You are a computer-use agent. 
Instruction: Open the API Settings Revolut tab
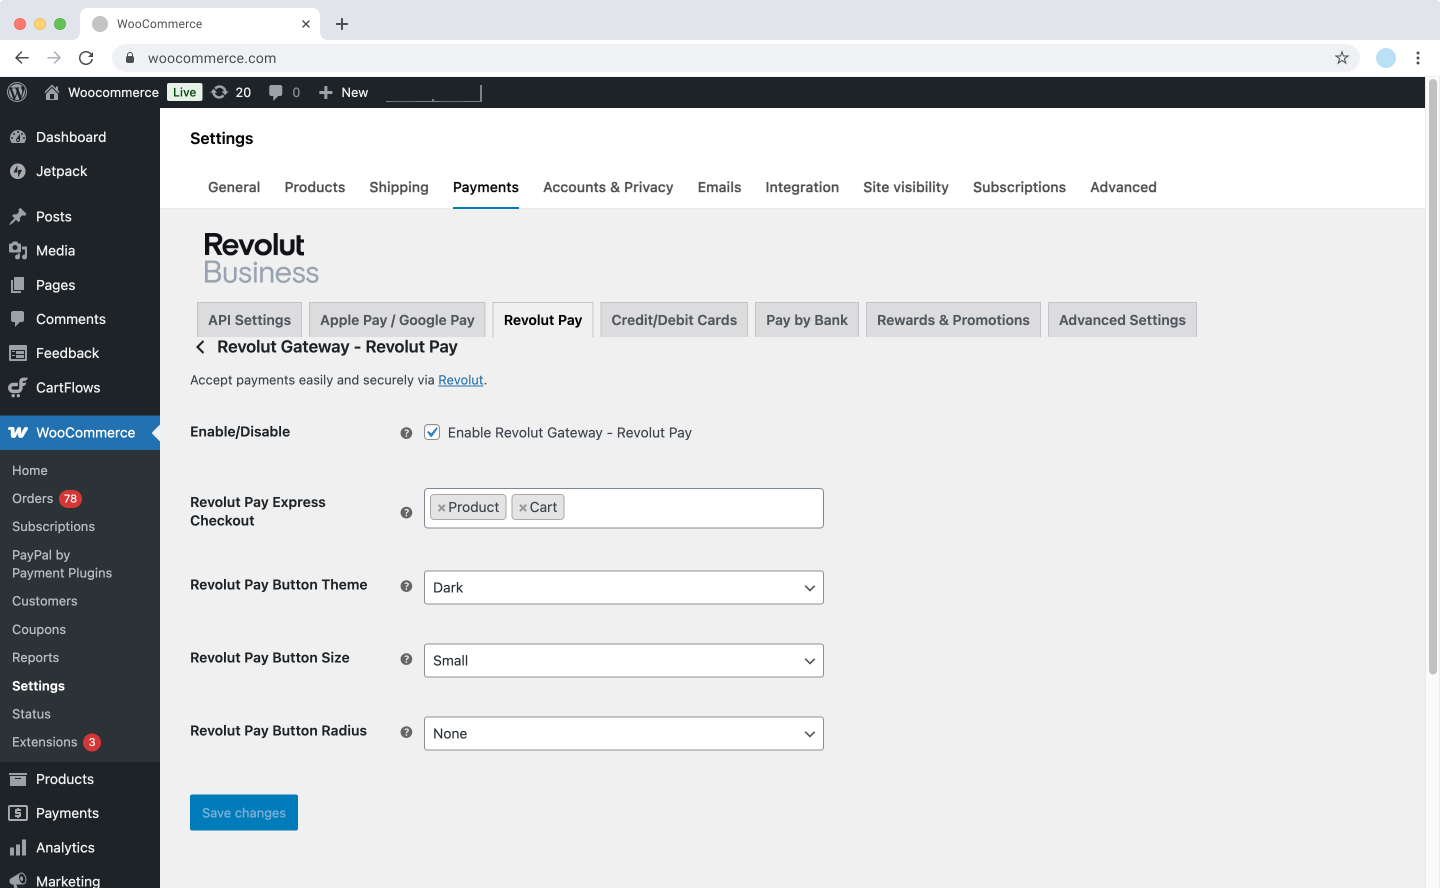[249, 320]
